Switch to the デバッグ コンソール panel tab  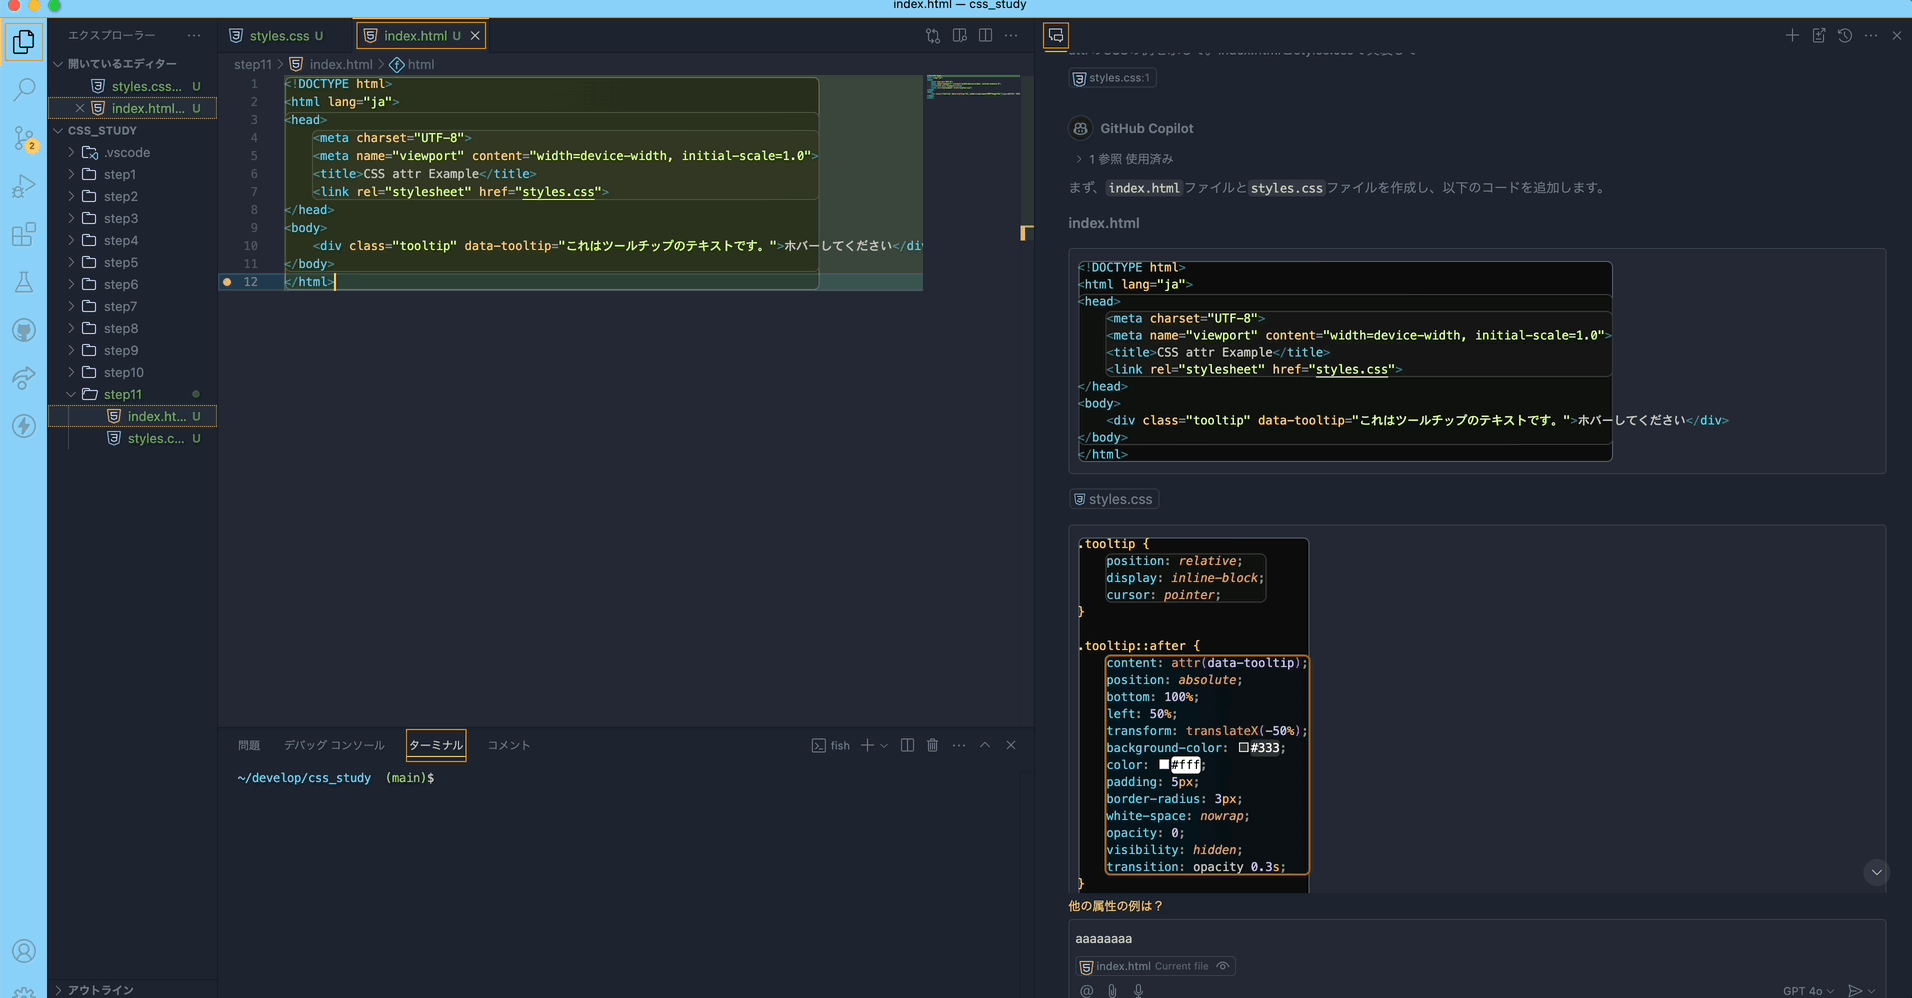coord(334,745)
